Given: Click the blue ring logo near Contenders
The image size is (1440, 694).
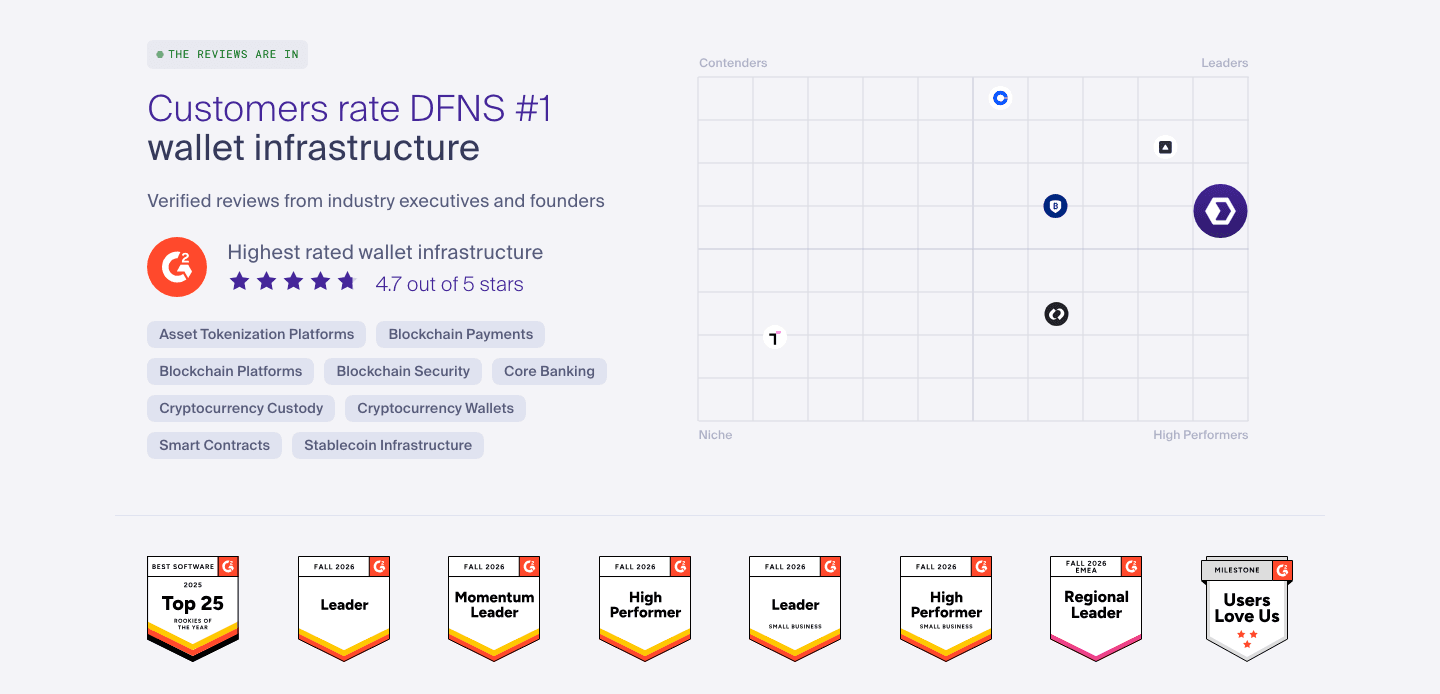Looking at the screenshot, I should (1000, 98).
